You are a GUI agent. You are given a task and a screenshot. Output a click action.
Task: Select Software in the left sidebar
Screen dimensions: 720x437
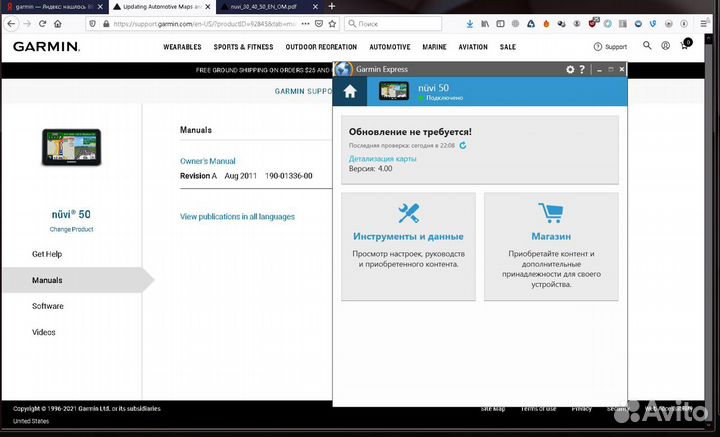[x=48, y=306]
